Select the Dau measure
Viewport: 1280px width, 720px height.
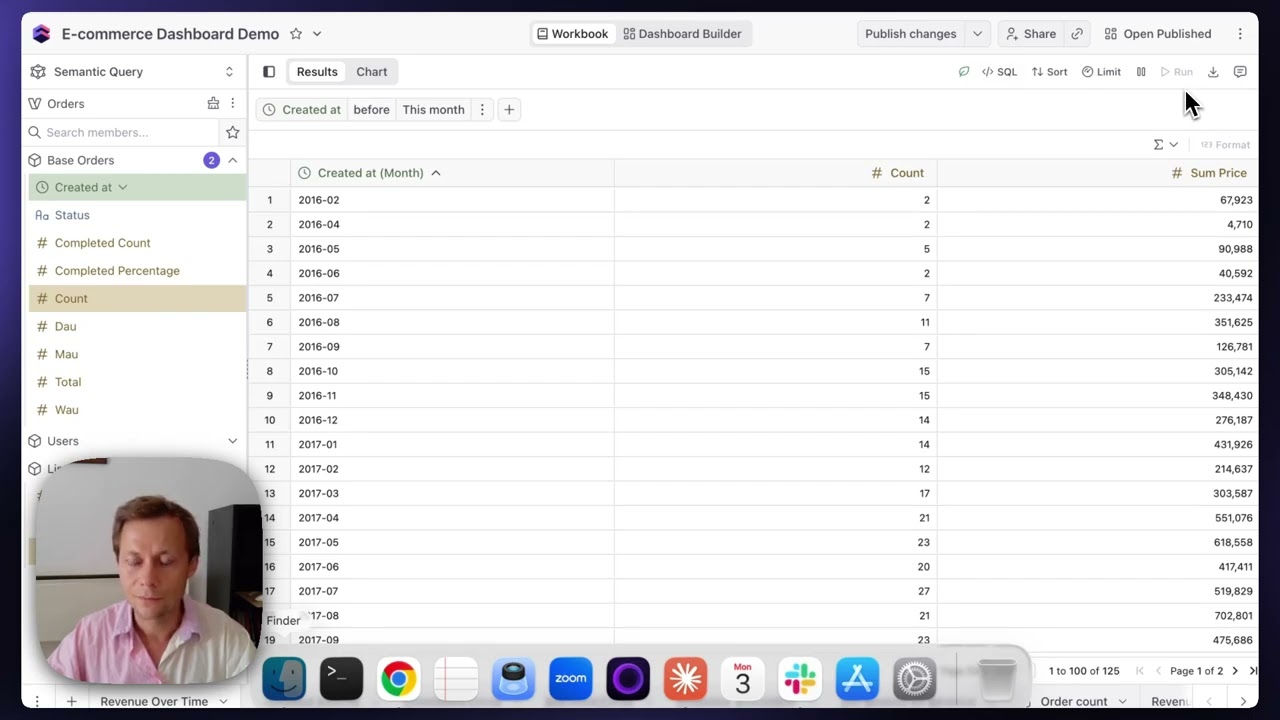coord(137,326)
